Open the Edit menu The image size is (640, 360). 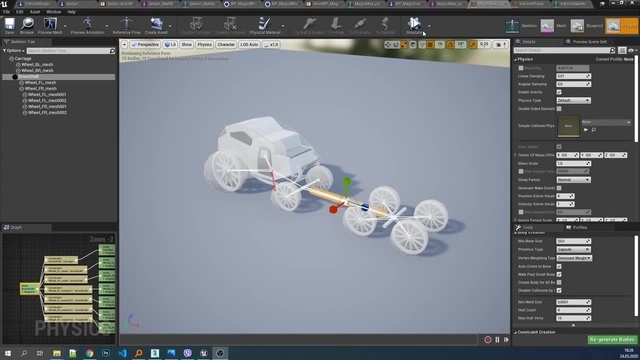[20, 12]
